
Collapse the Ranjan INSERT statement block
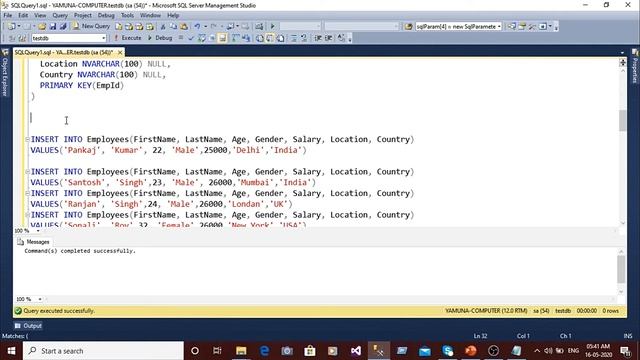27,193
